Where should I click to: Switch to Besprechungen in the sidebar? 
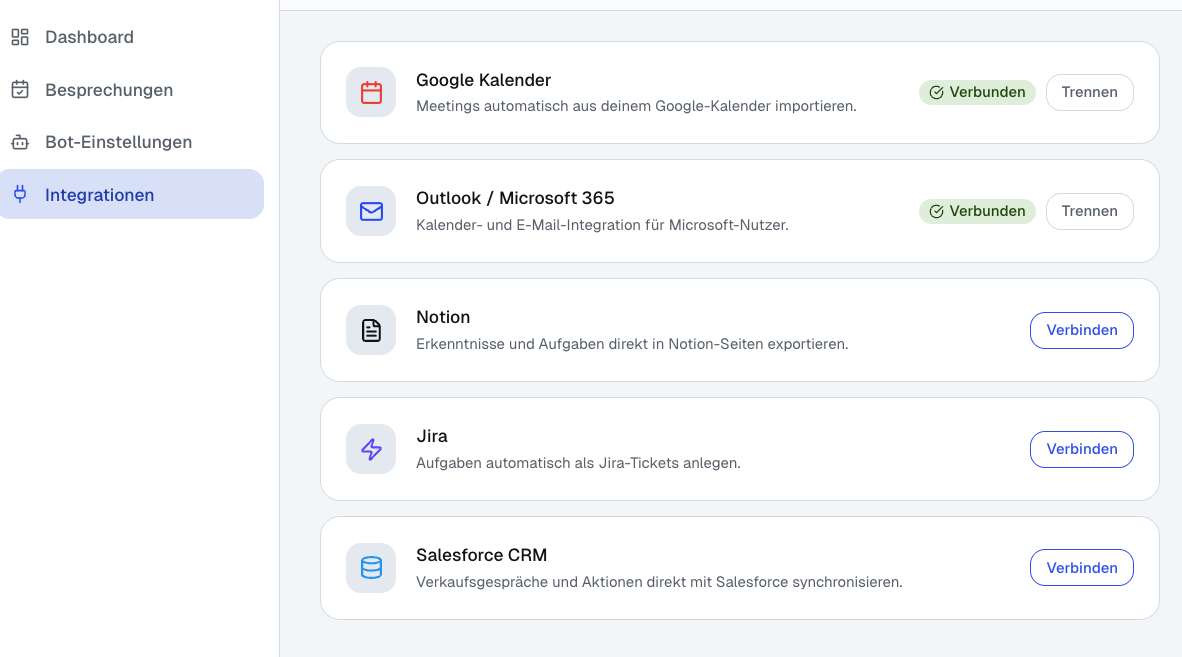coord(109,89)
